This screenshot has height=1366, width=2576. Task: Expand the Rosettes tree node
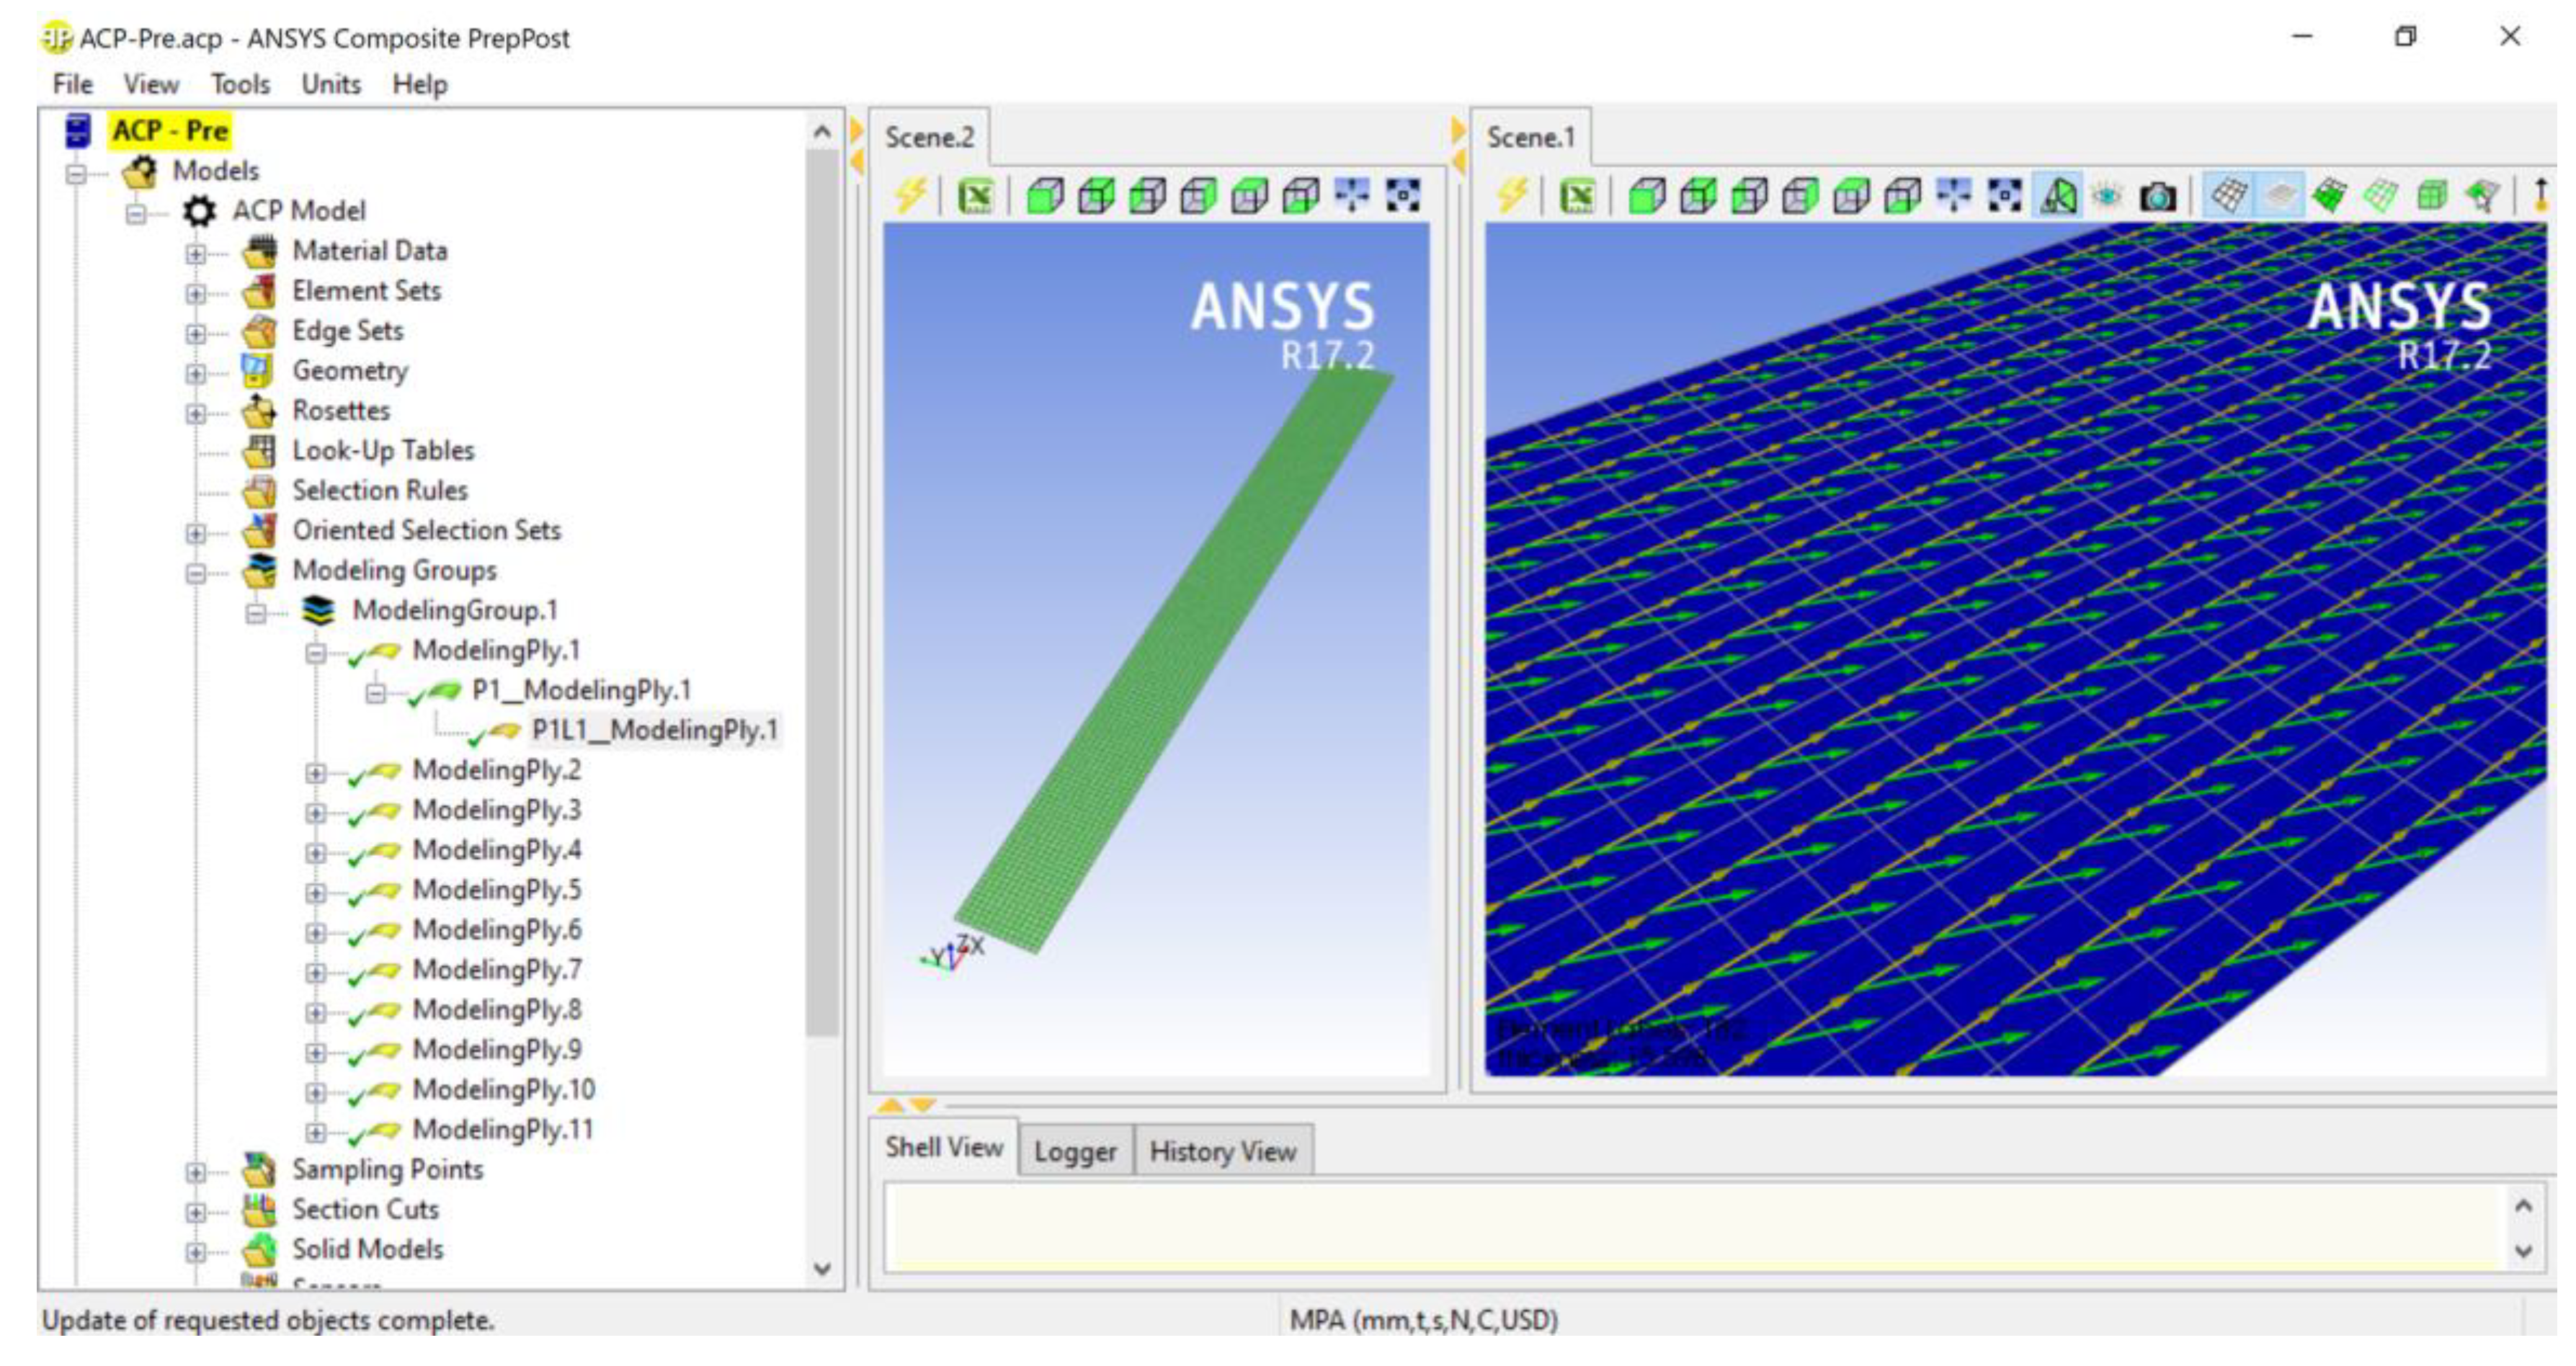tap(196, 413)
